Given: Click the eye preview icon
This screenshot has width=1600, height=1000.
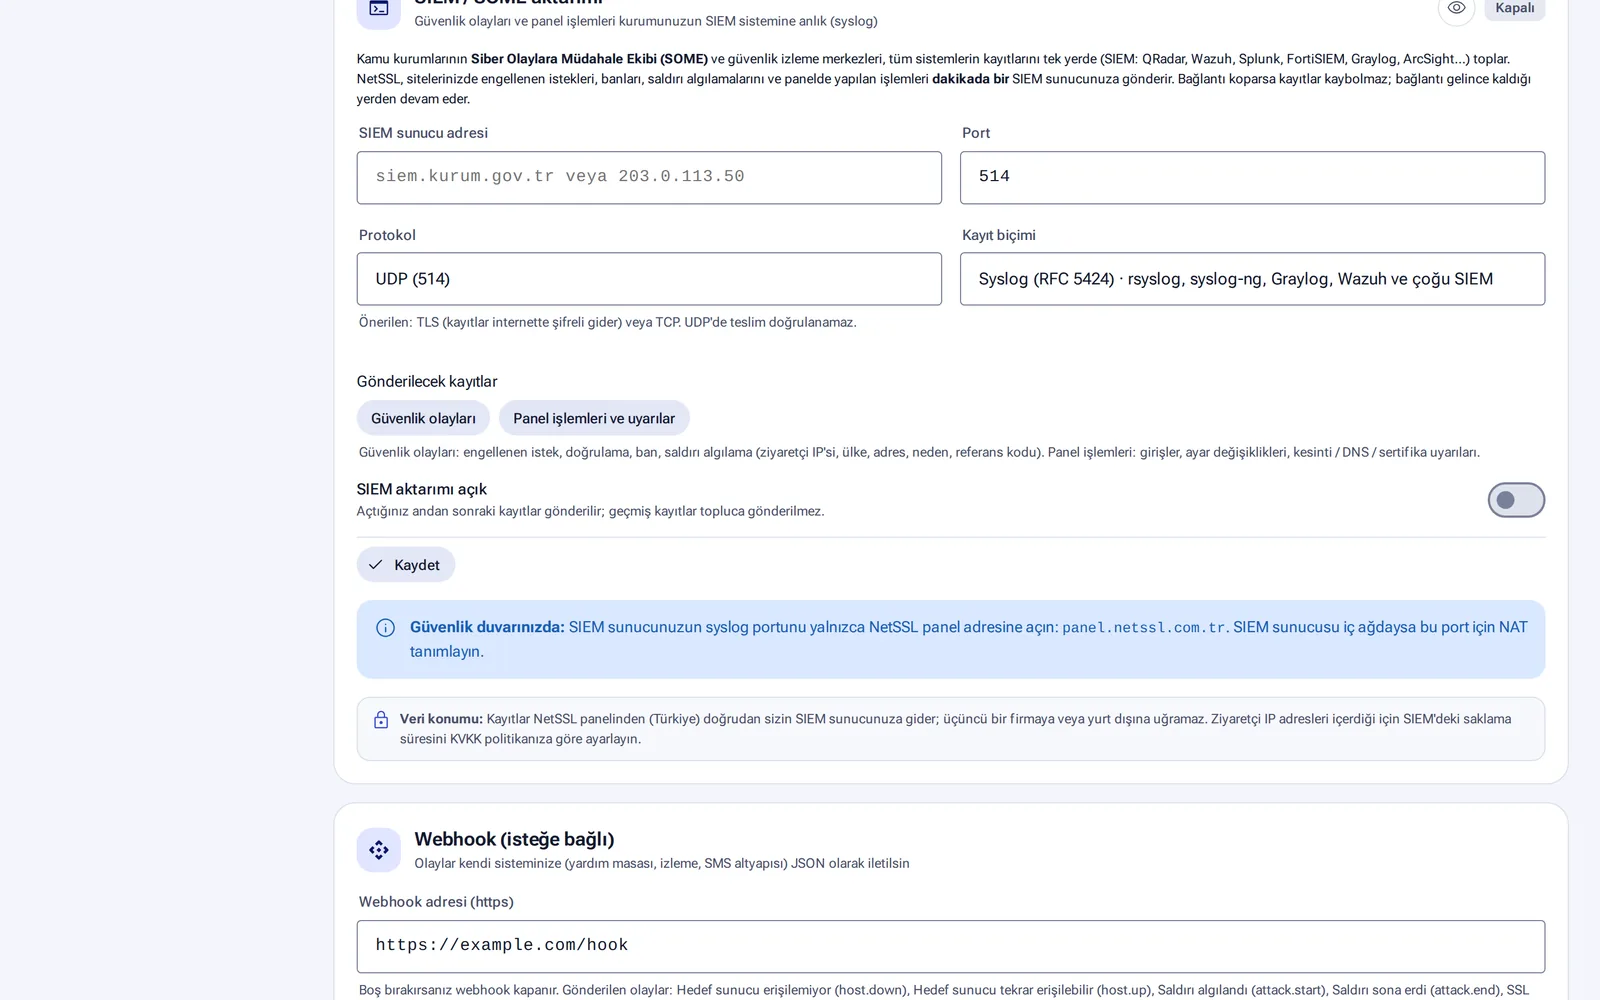Looking at the screenshot, I should (1456, 8).
